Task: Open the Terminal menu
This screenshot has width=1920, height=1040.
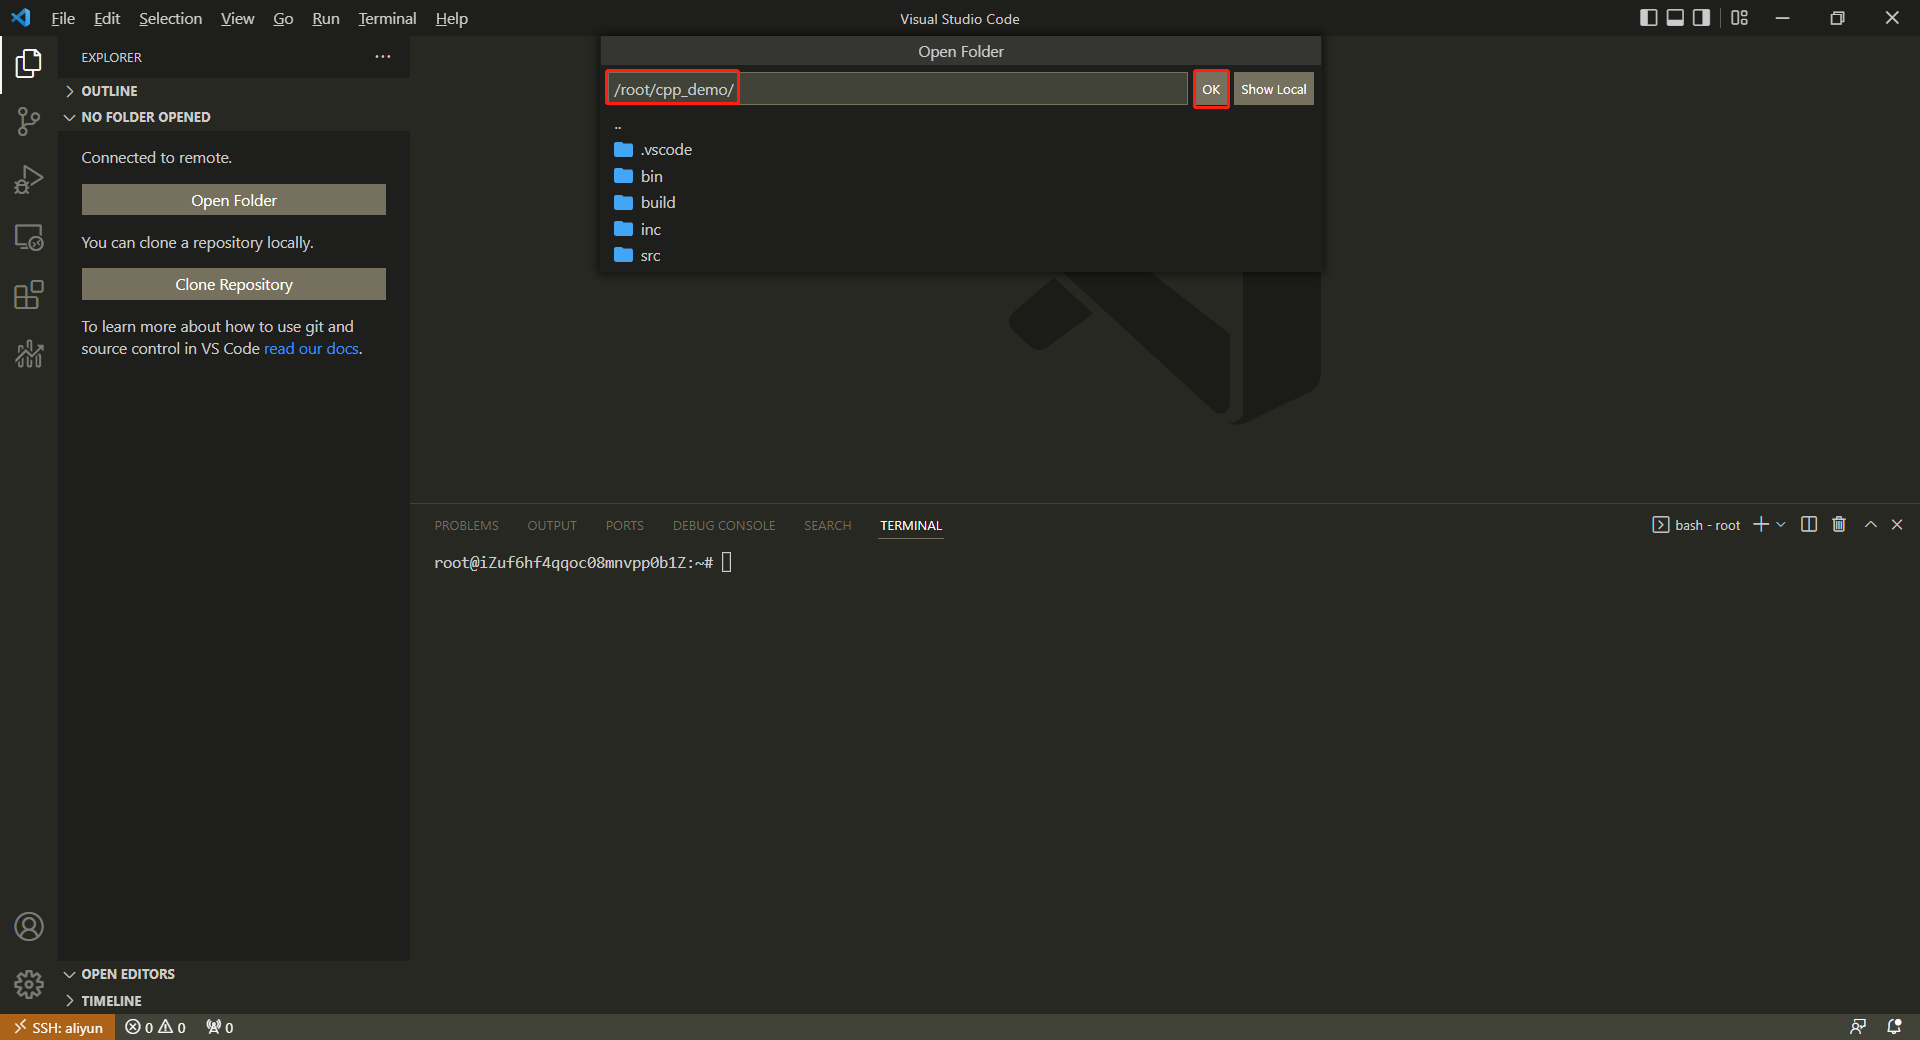Action: coord(387,18)
